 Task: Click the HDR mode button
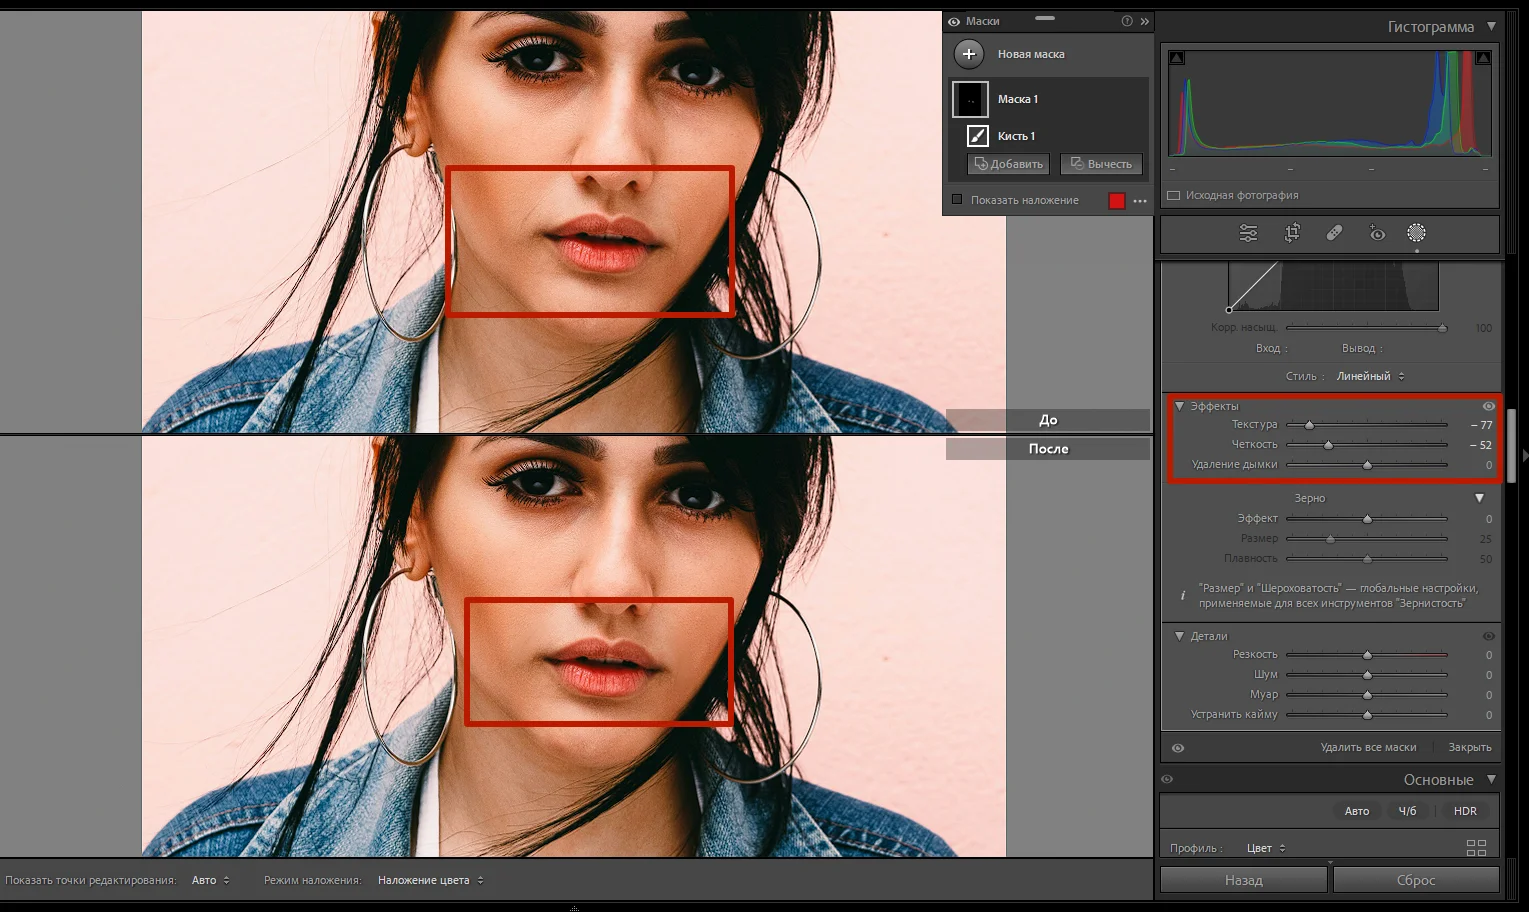(1465, 811)
